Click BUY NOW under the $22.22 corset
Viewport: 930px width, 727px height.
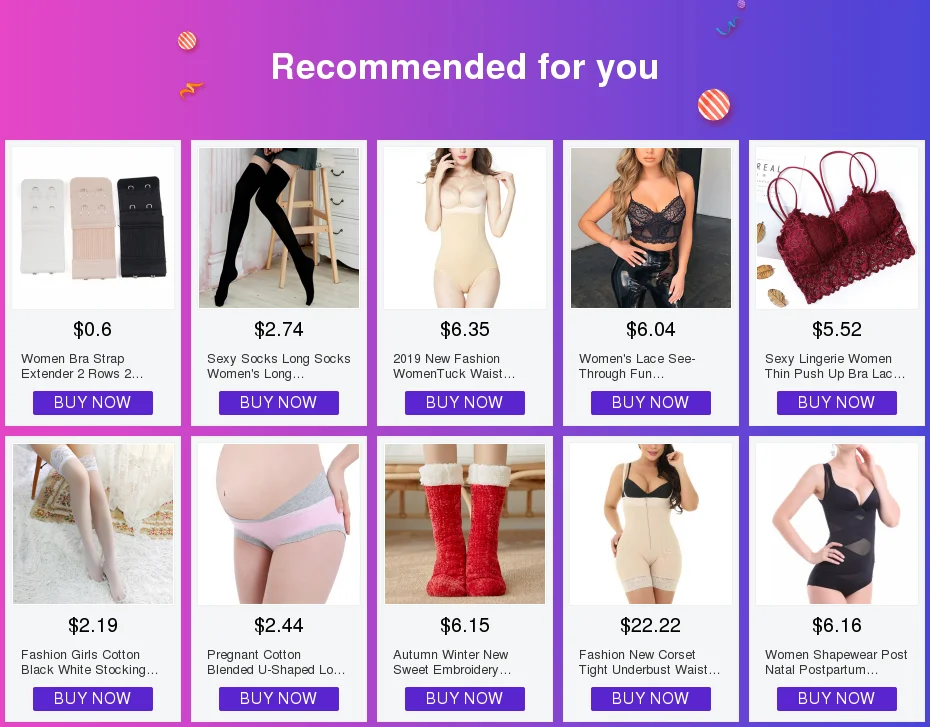click(x=651, y=699)
